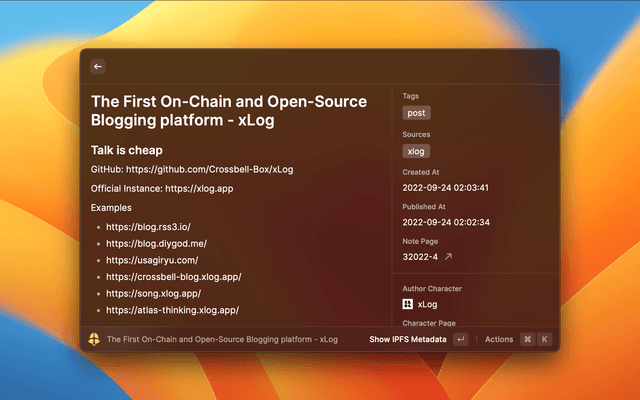Open the crossbell-blog.xlog.app link
This screenshot has width=640, height=400.
(x=173, y=277)
